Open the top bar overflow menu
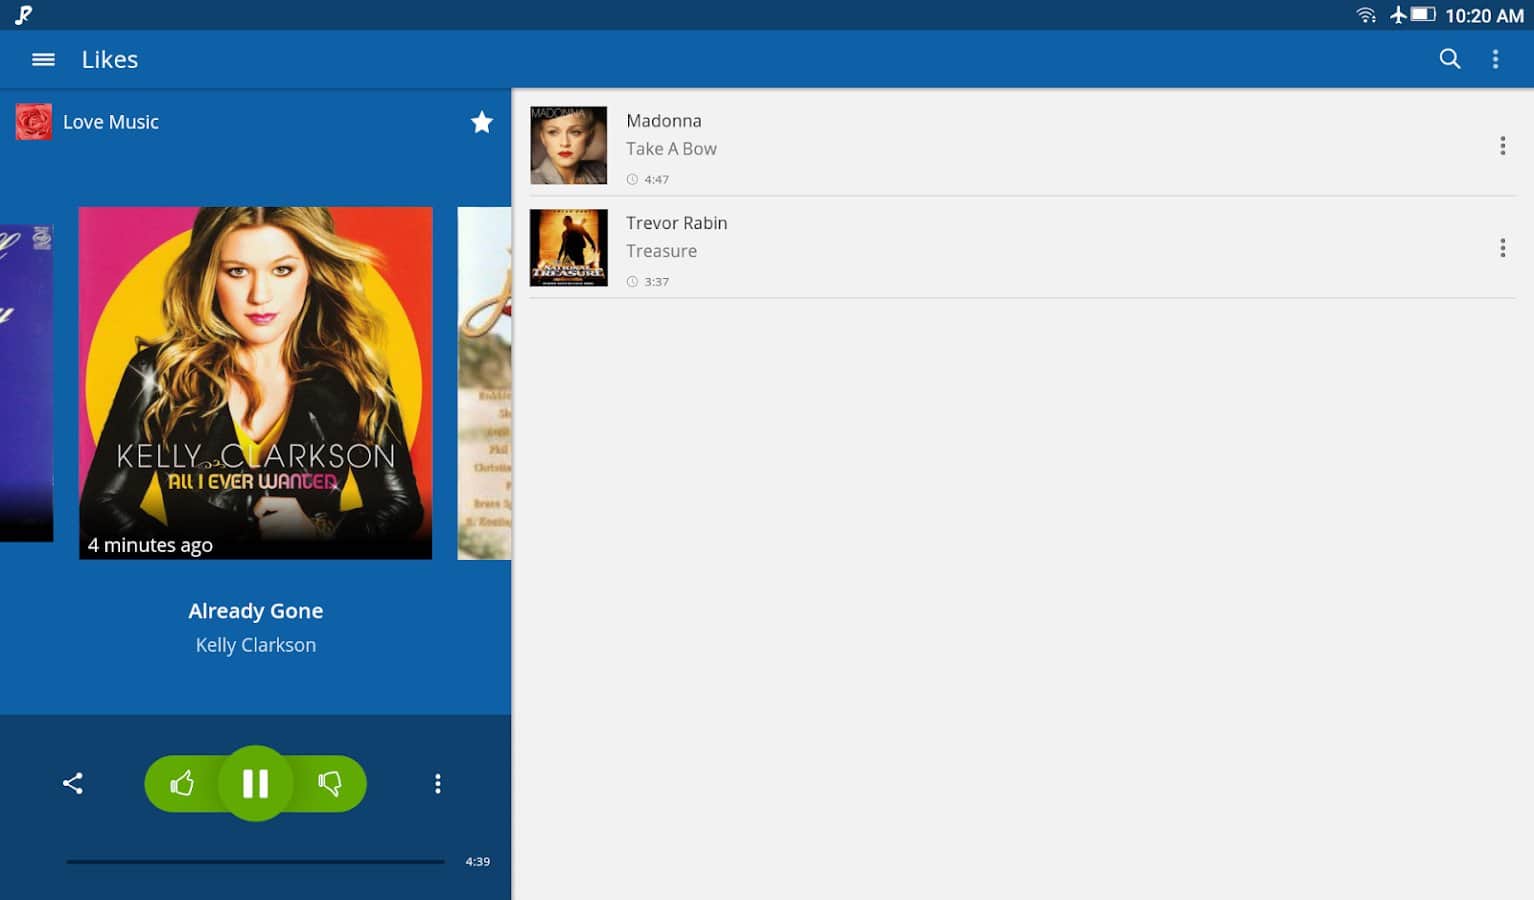This screenshot has height=900, width=1534. click(x=1495, y=60)
